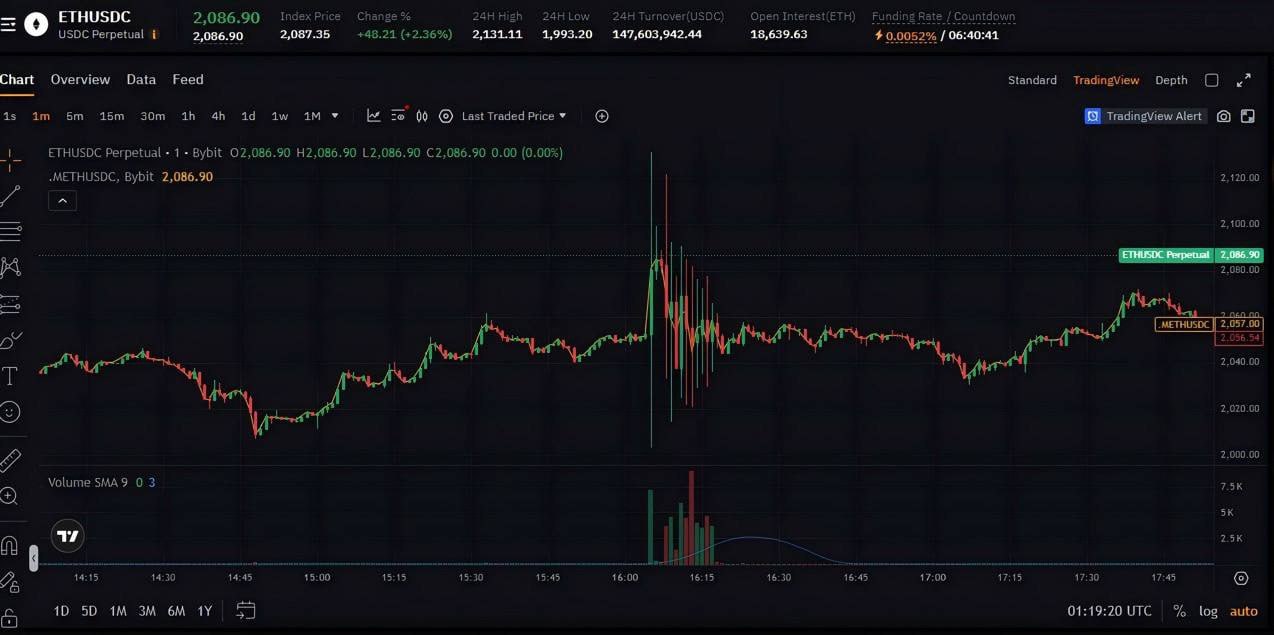Click the 0.0052% funding rate value
Image resolution: width=1274 pixels, height=635 pixels.
point(911,36)
